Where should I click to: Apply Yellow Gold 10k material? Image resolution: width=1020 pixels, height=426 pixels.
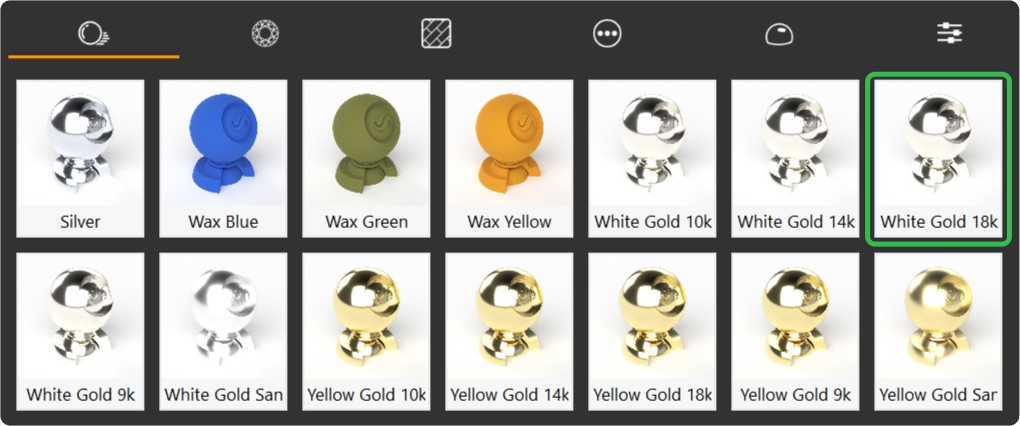click(x=366, y=332)
